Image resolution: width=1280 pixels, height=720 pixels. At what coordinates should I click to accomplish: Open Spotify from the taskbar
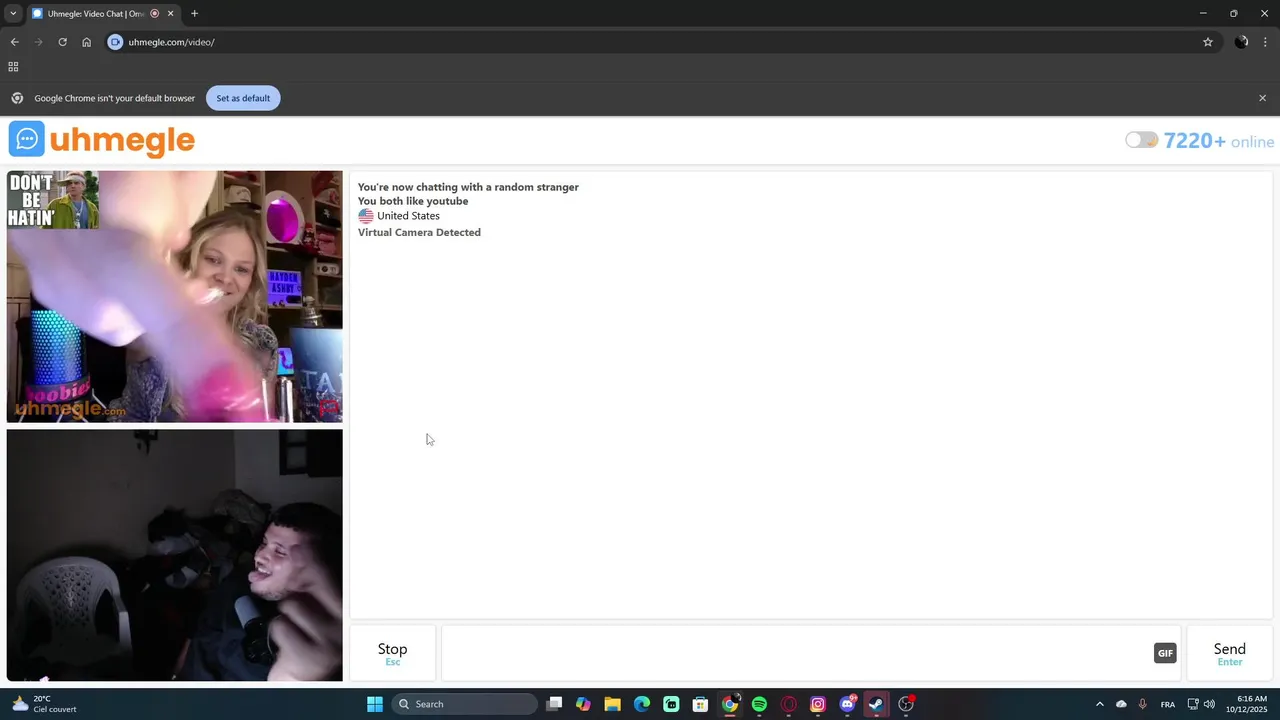click(759, 704)
